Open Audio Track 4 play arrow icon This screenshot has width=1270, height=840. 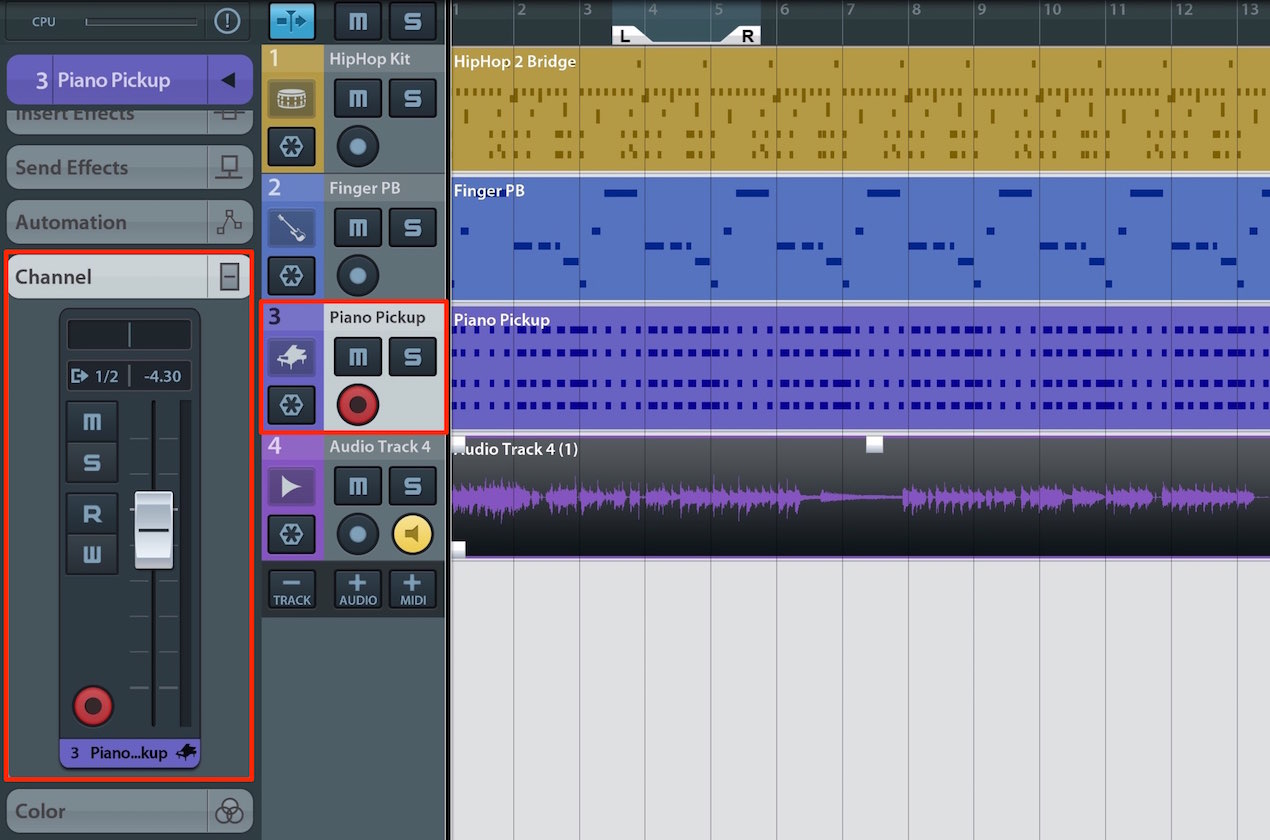pyautogui.click(x=291, y=486)
